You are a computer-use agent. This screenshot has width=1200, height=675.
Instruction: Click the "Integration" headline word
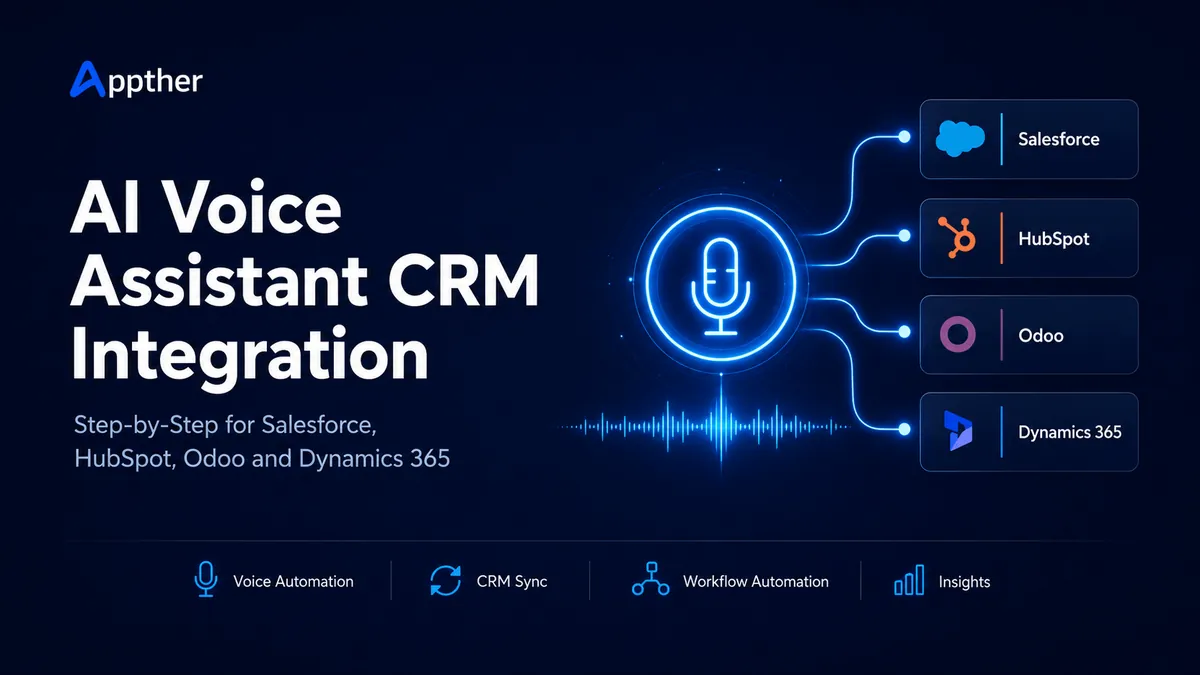tap(251, 358)
